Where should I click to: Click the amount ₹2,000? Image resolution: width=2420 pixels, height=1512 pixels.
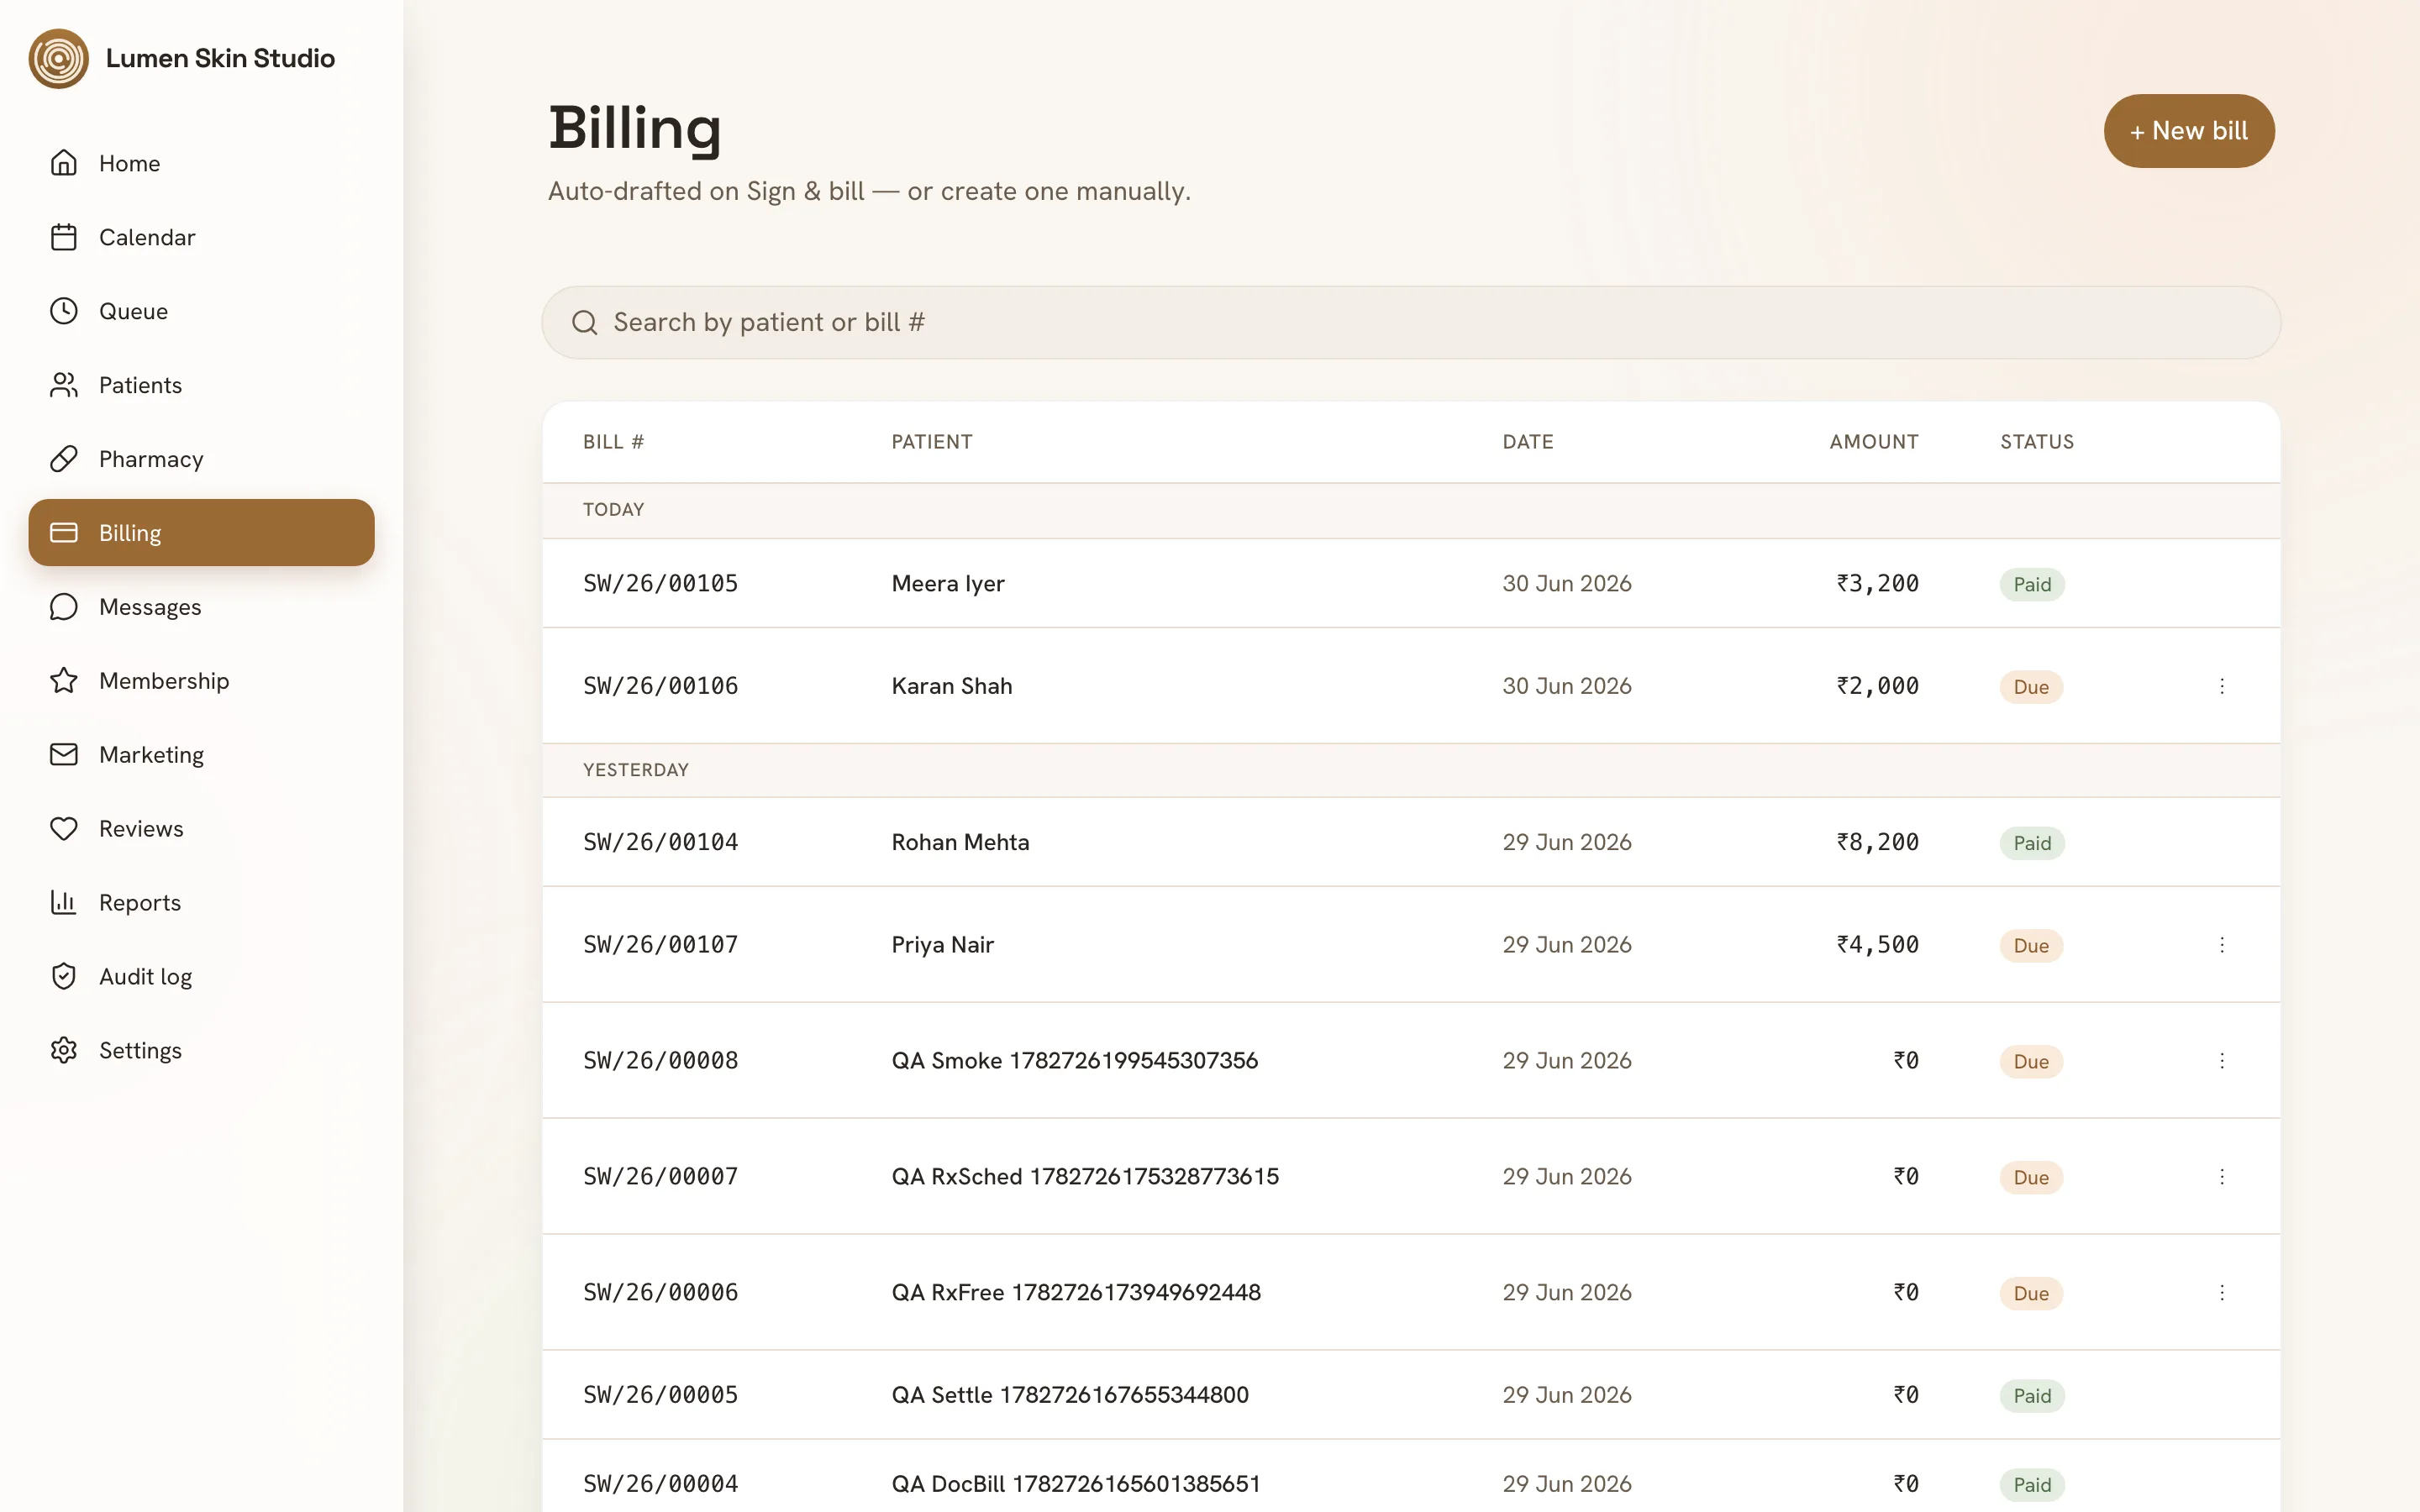[1877, 686]
